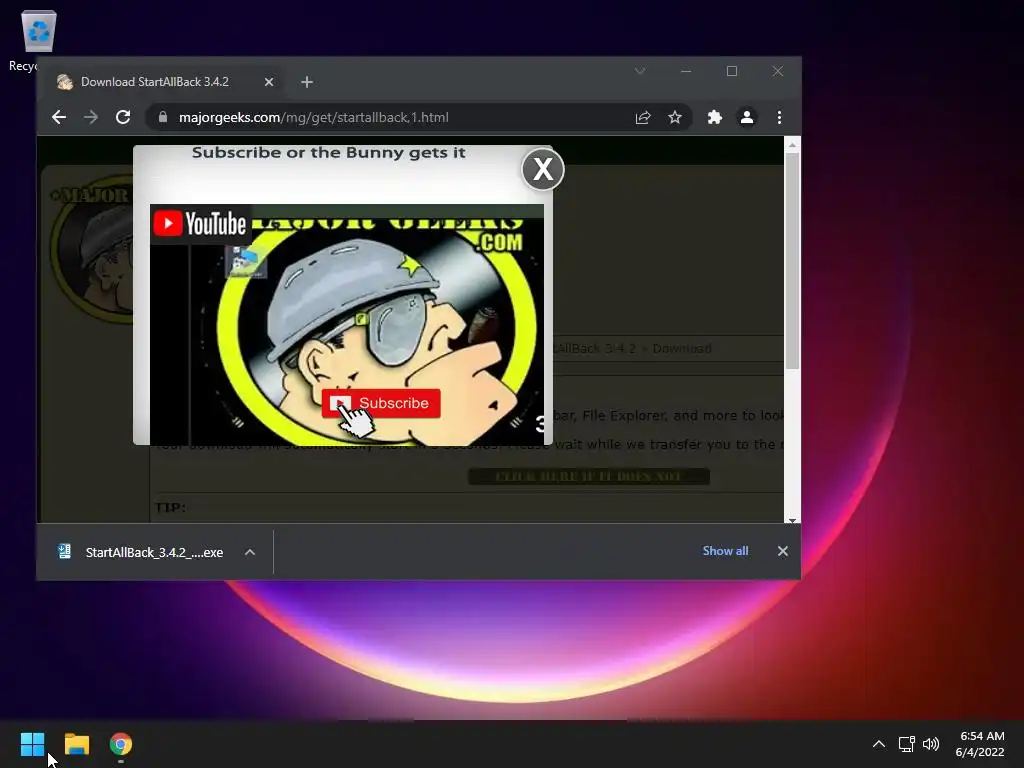This screenshot has height=768, width=1024.
Task: Click the scrollbar up arrow
Action: tap(792, 145)
